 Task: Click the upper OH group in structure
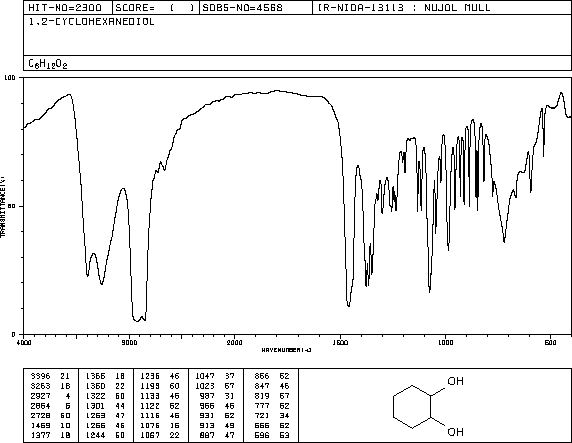455,381
